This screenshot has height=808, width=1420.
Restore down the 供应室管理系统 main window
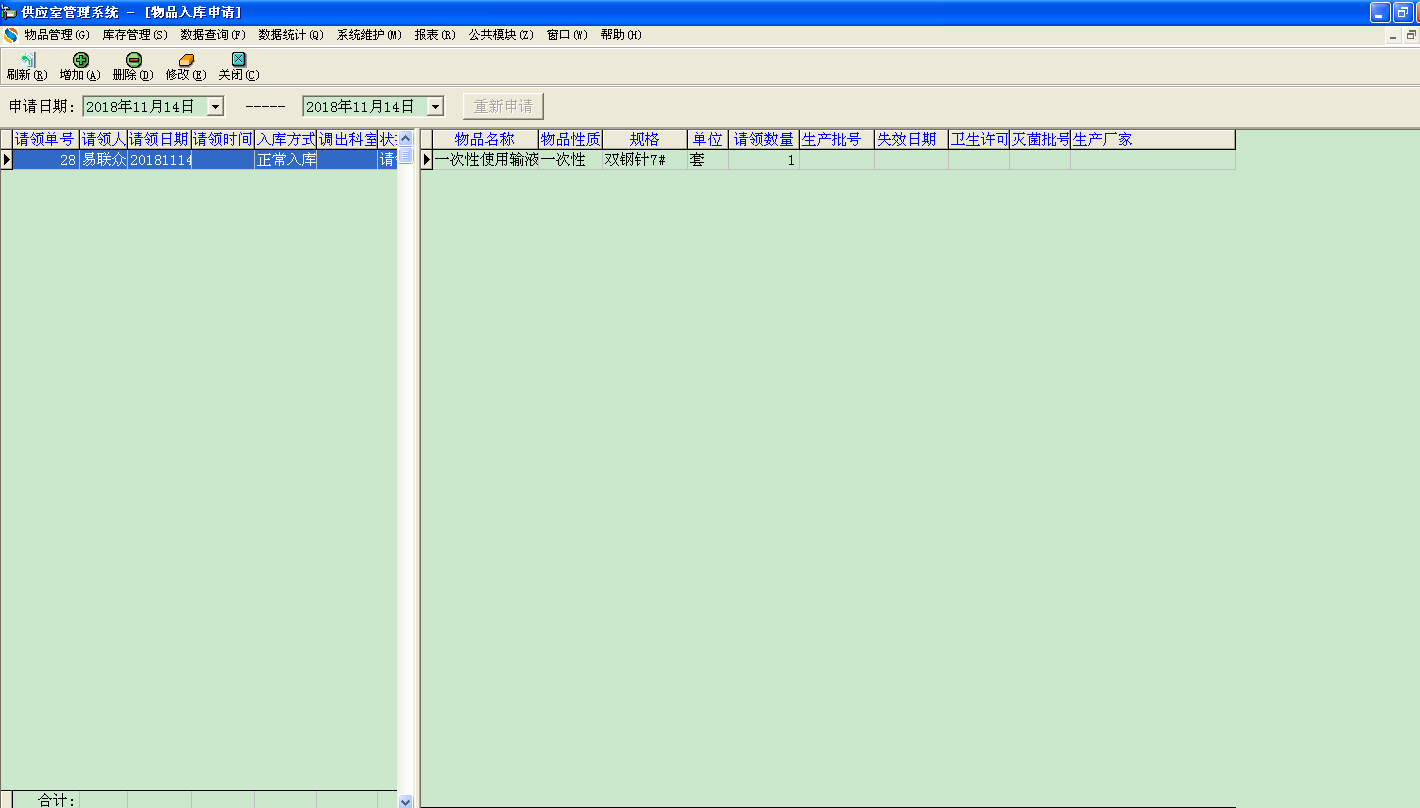1403,12
